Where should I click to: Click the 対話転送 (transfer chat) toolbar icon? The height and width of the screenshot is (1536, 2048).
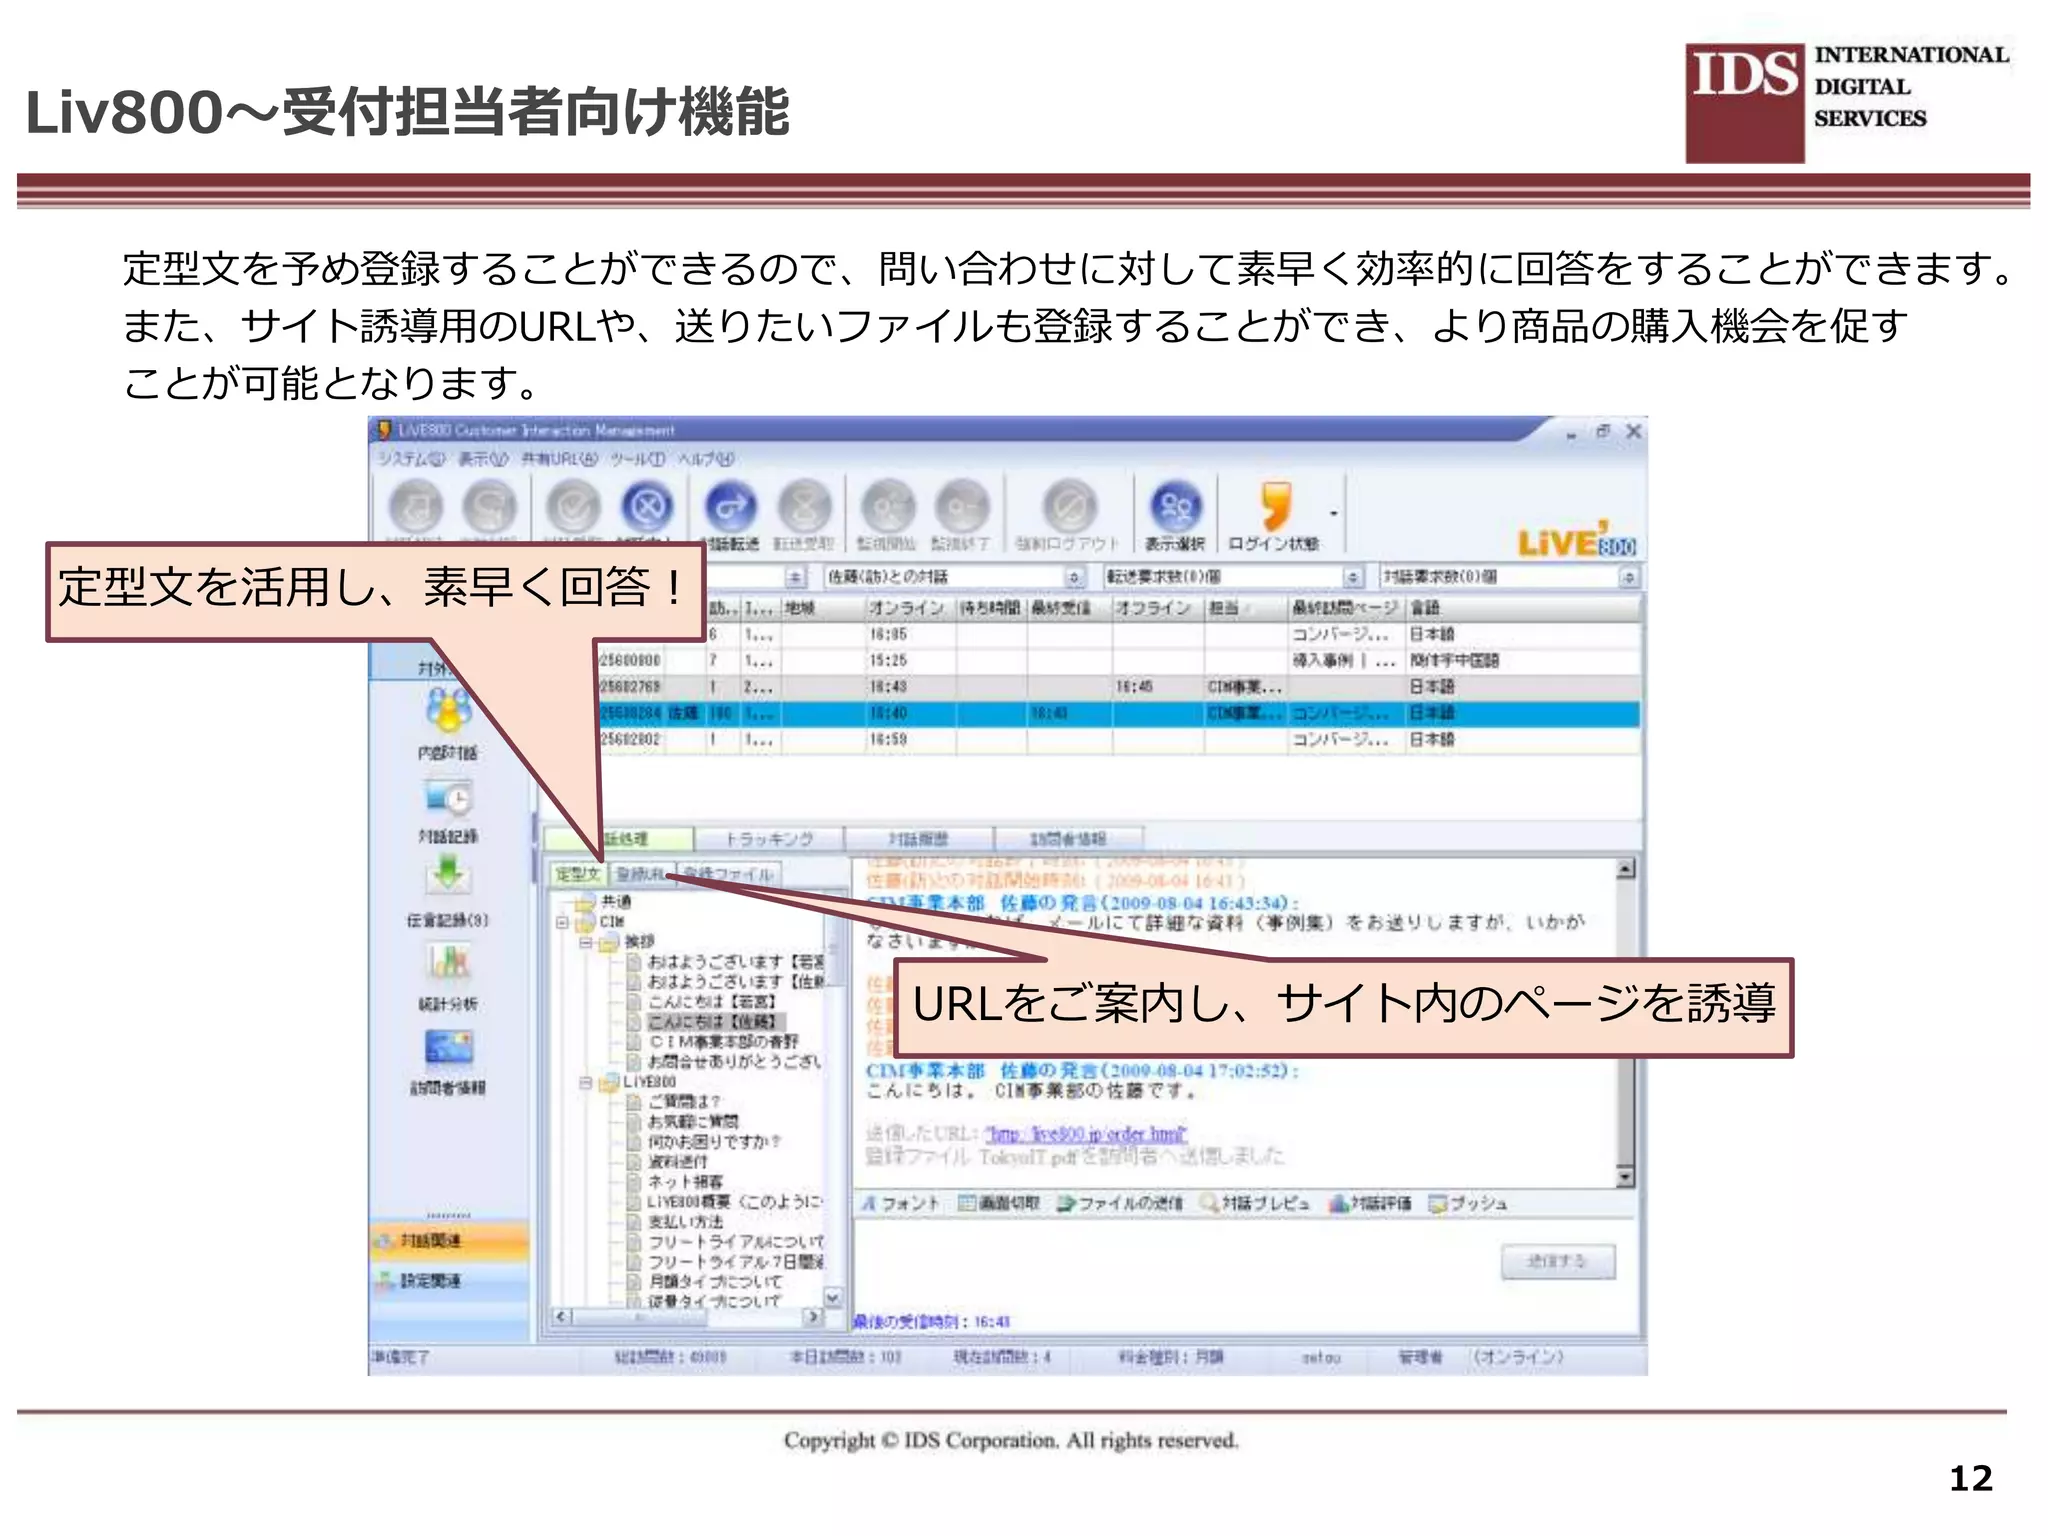[731, 506]
